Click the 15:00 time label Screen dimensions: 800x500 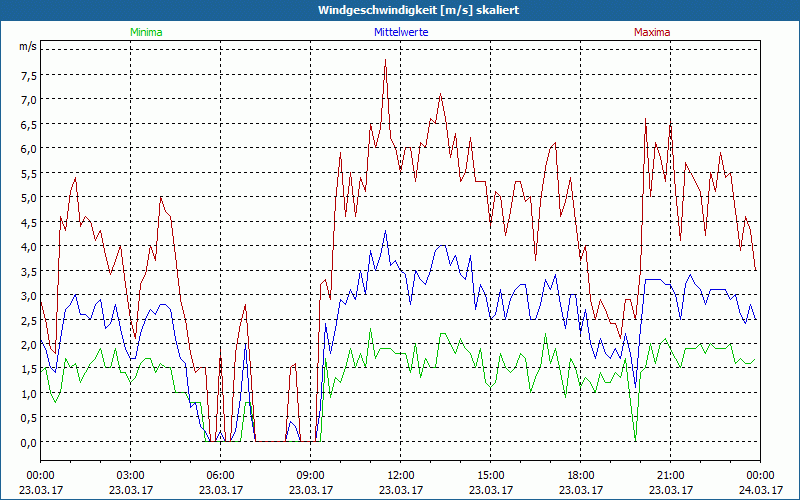click(491, 476)
